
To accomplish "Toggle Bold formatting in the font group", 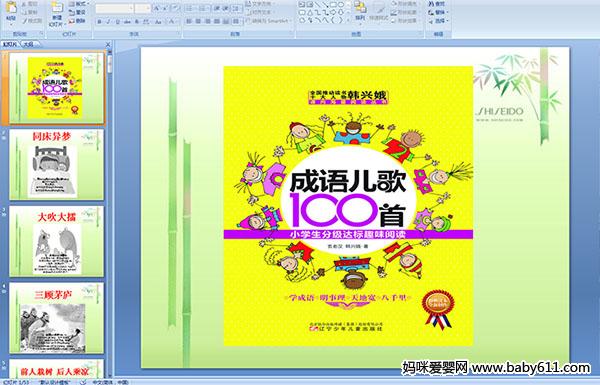I will (99, 21).
